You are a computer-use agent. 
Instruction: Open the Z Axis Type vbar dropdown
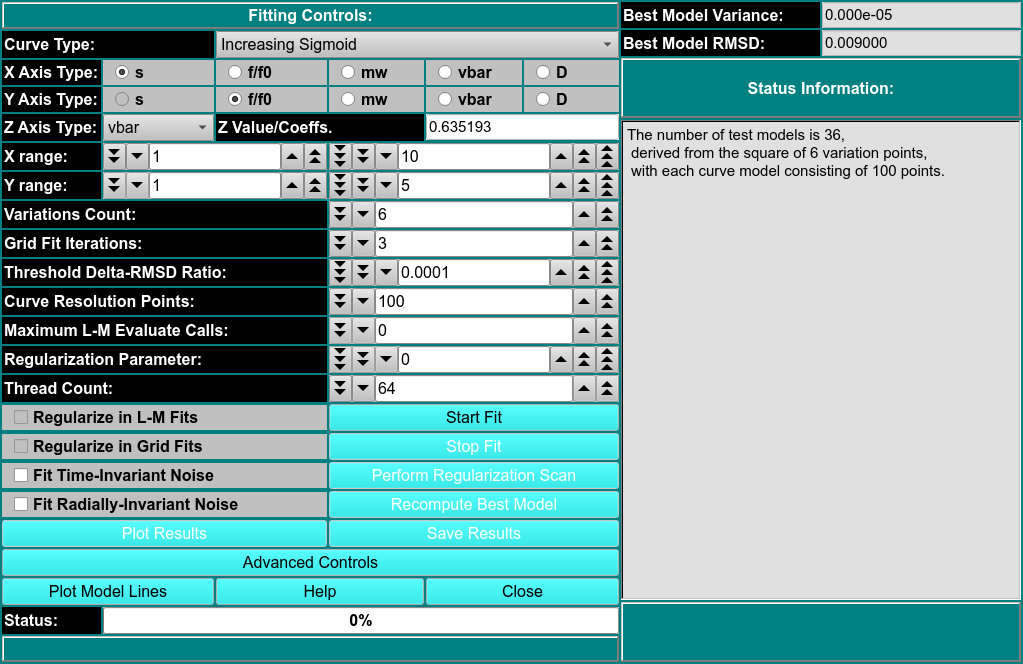pos(158,128)
